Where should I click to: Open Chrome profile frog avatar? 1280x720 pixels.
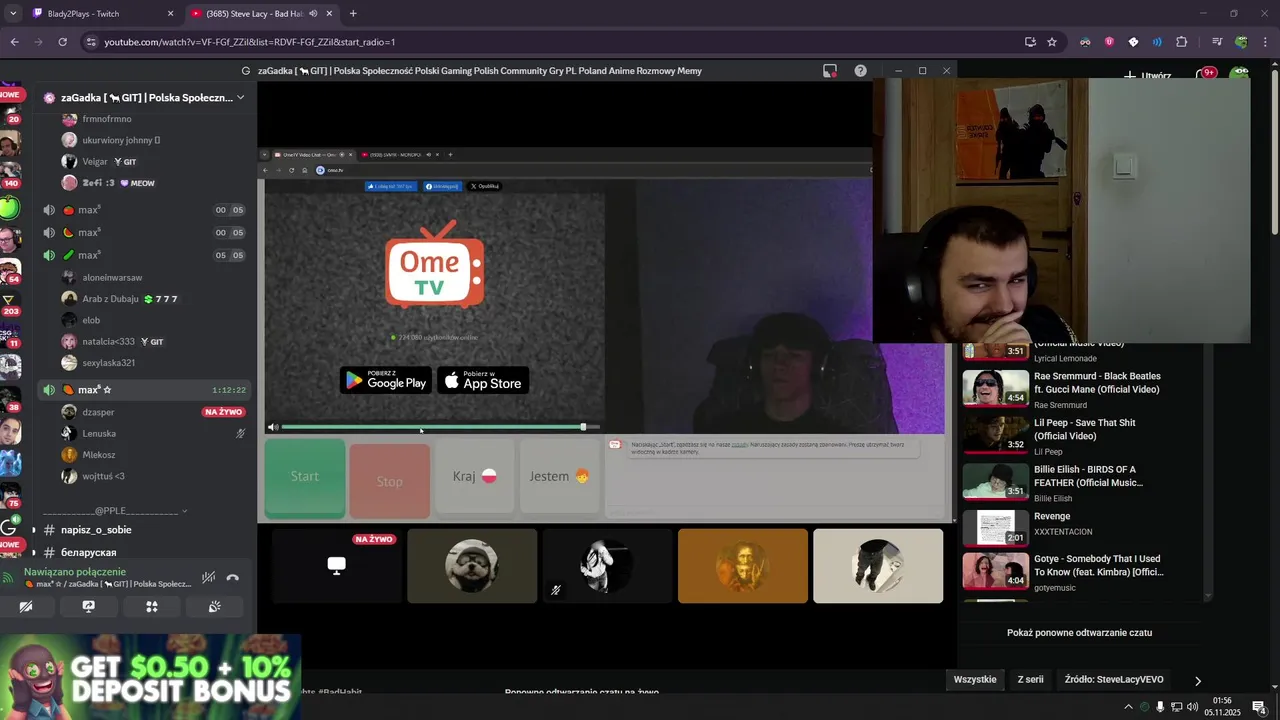click(1241, 42)
